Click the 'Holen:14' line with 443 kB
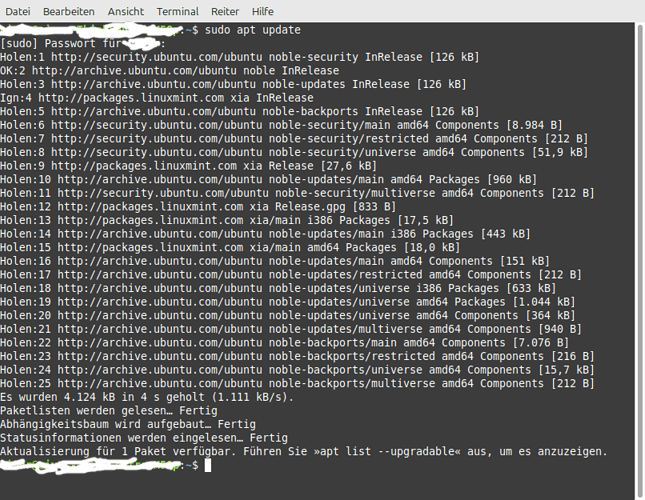The image size is (645, 500). tap(265, 234)
